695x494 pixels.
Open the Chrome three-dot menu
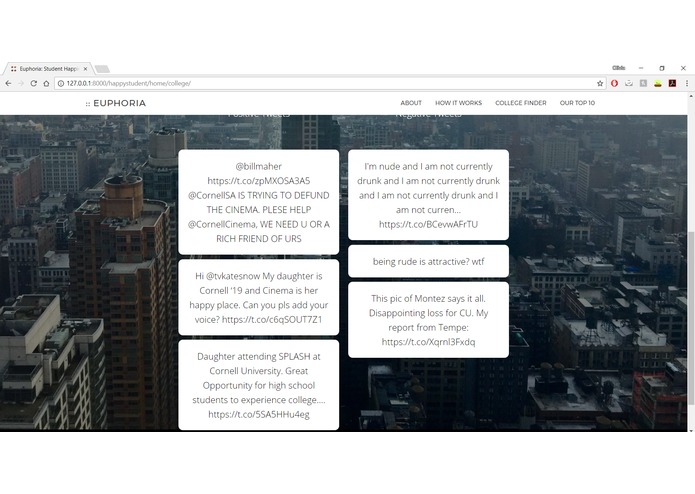687,83
